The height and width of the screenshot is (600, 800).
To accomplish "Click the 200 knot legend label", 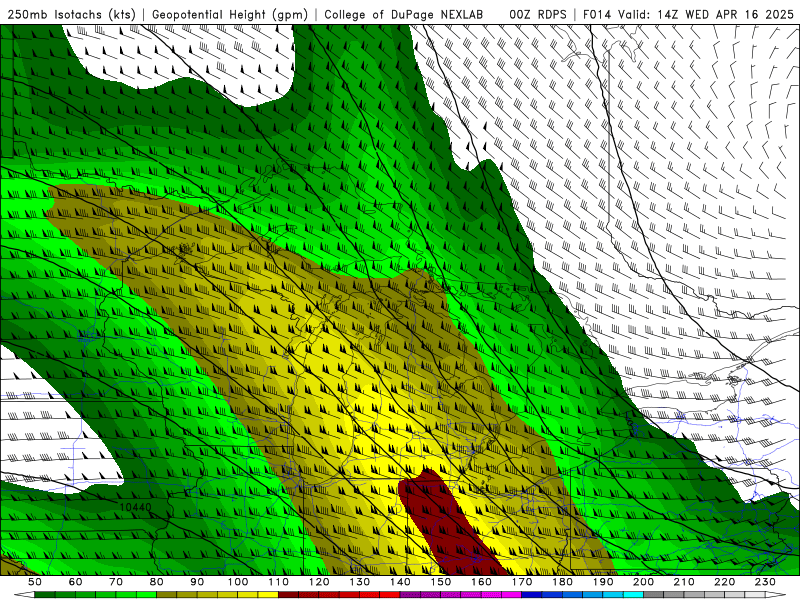I will click(x=643, y=582).
